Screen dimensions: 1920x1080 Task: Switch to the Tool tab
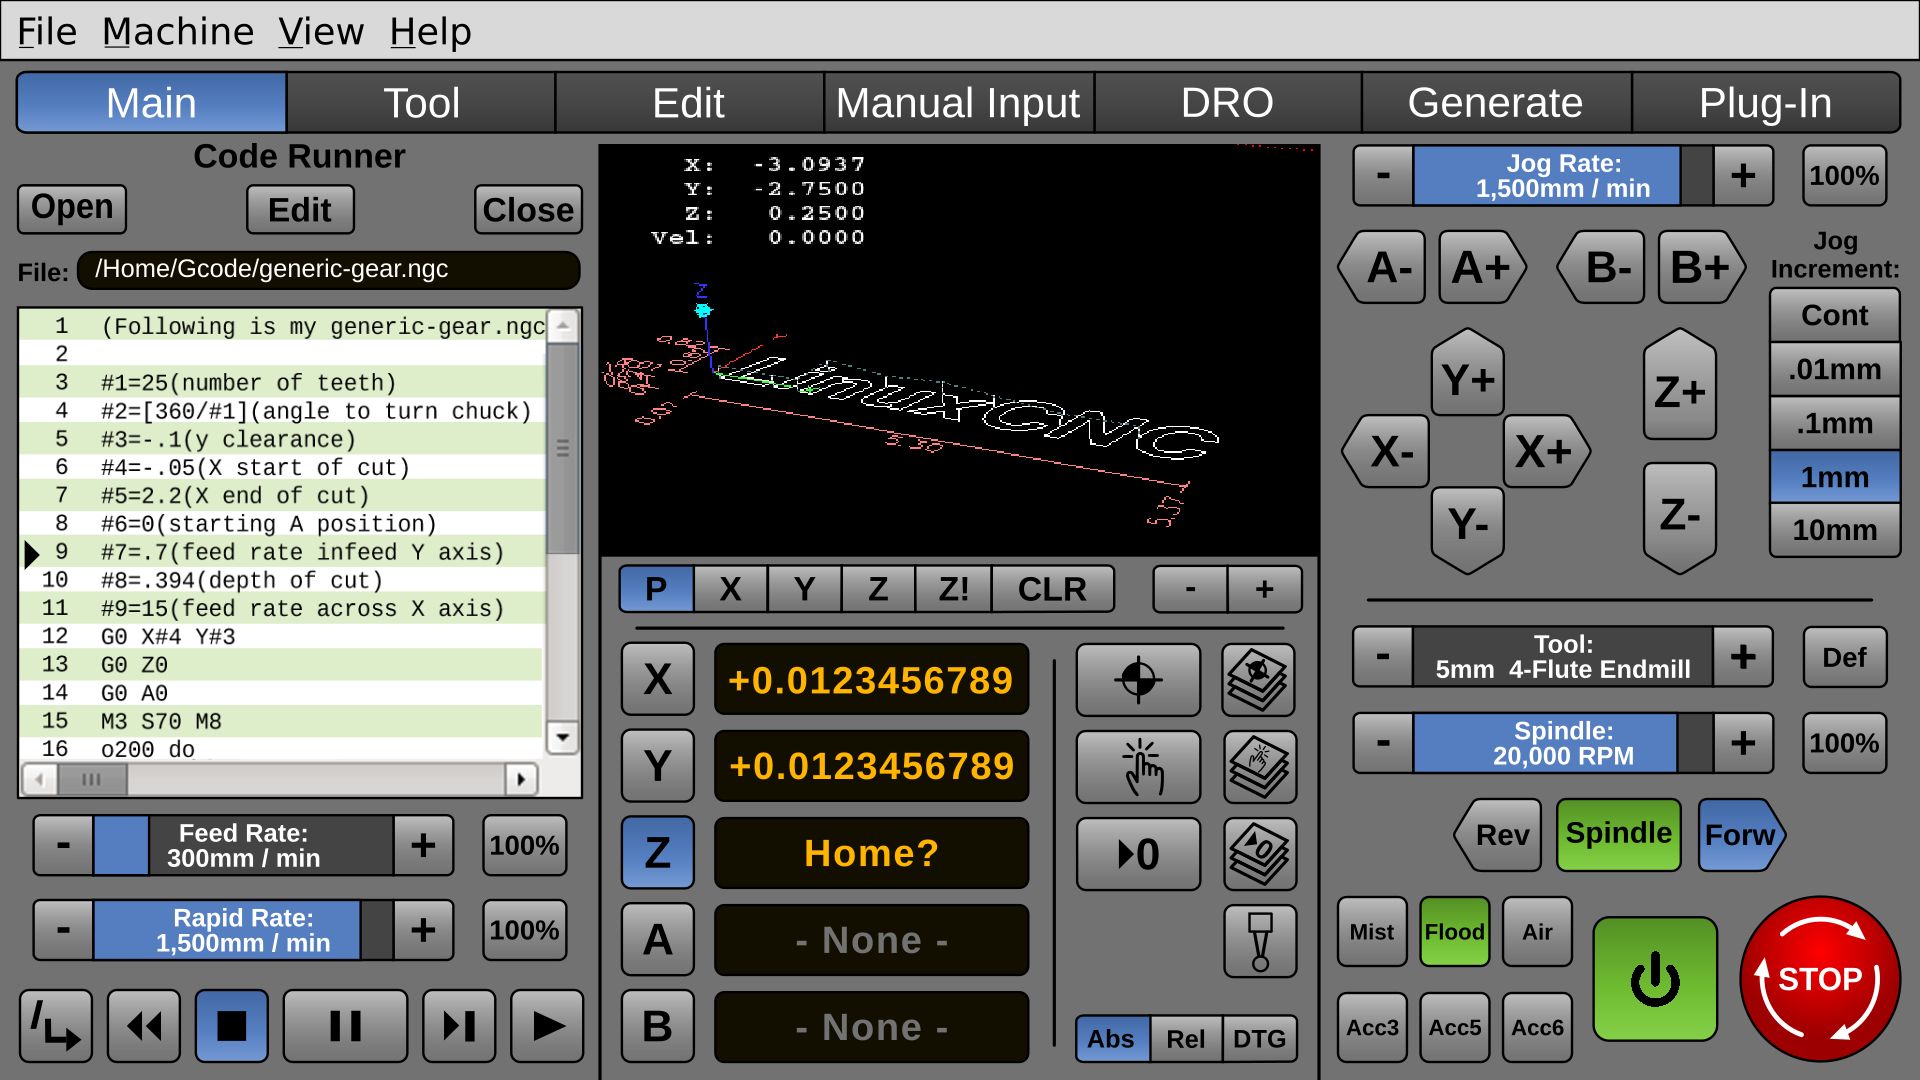click(421, 103)
